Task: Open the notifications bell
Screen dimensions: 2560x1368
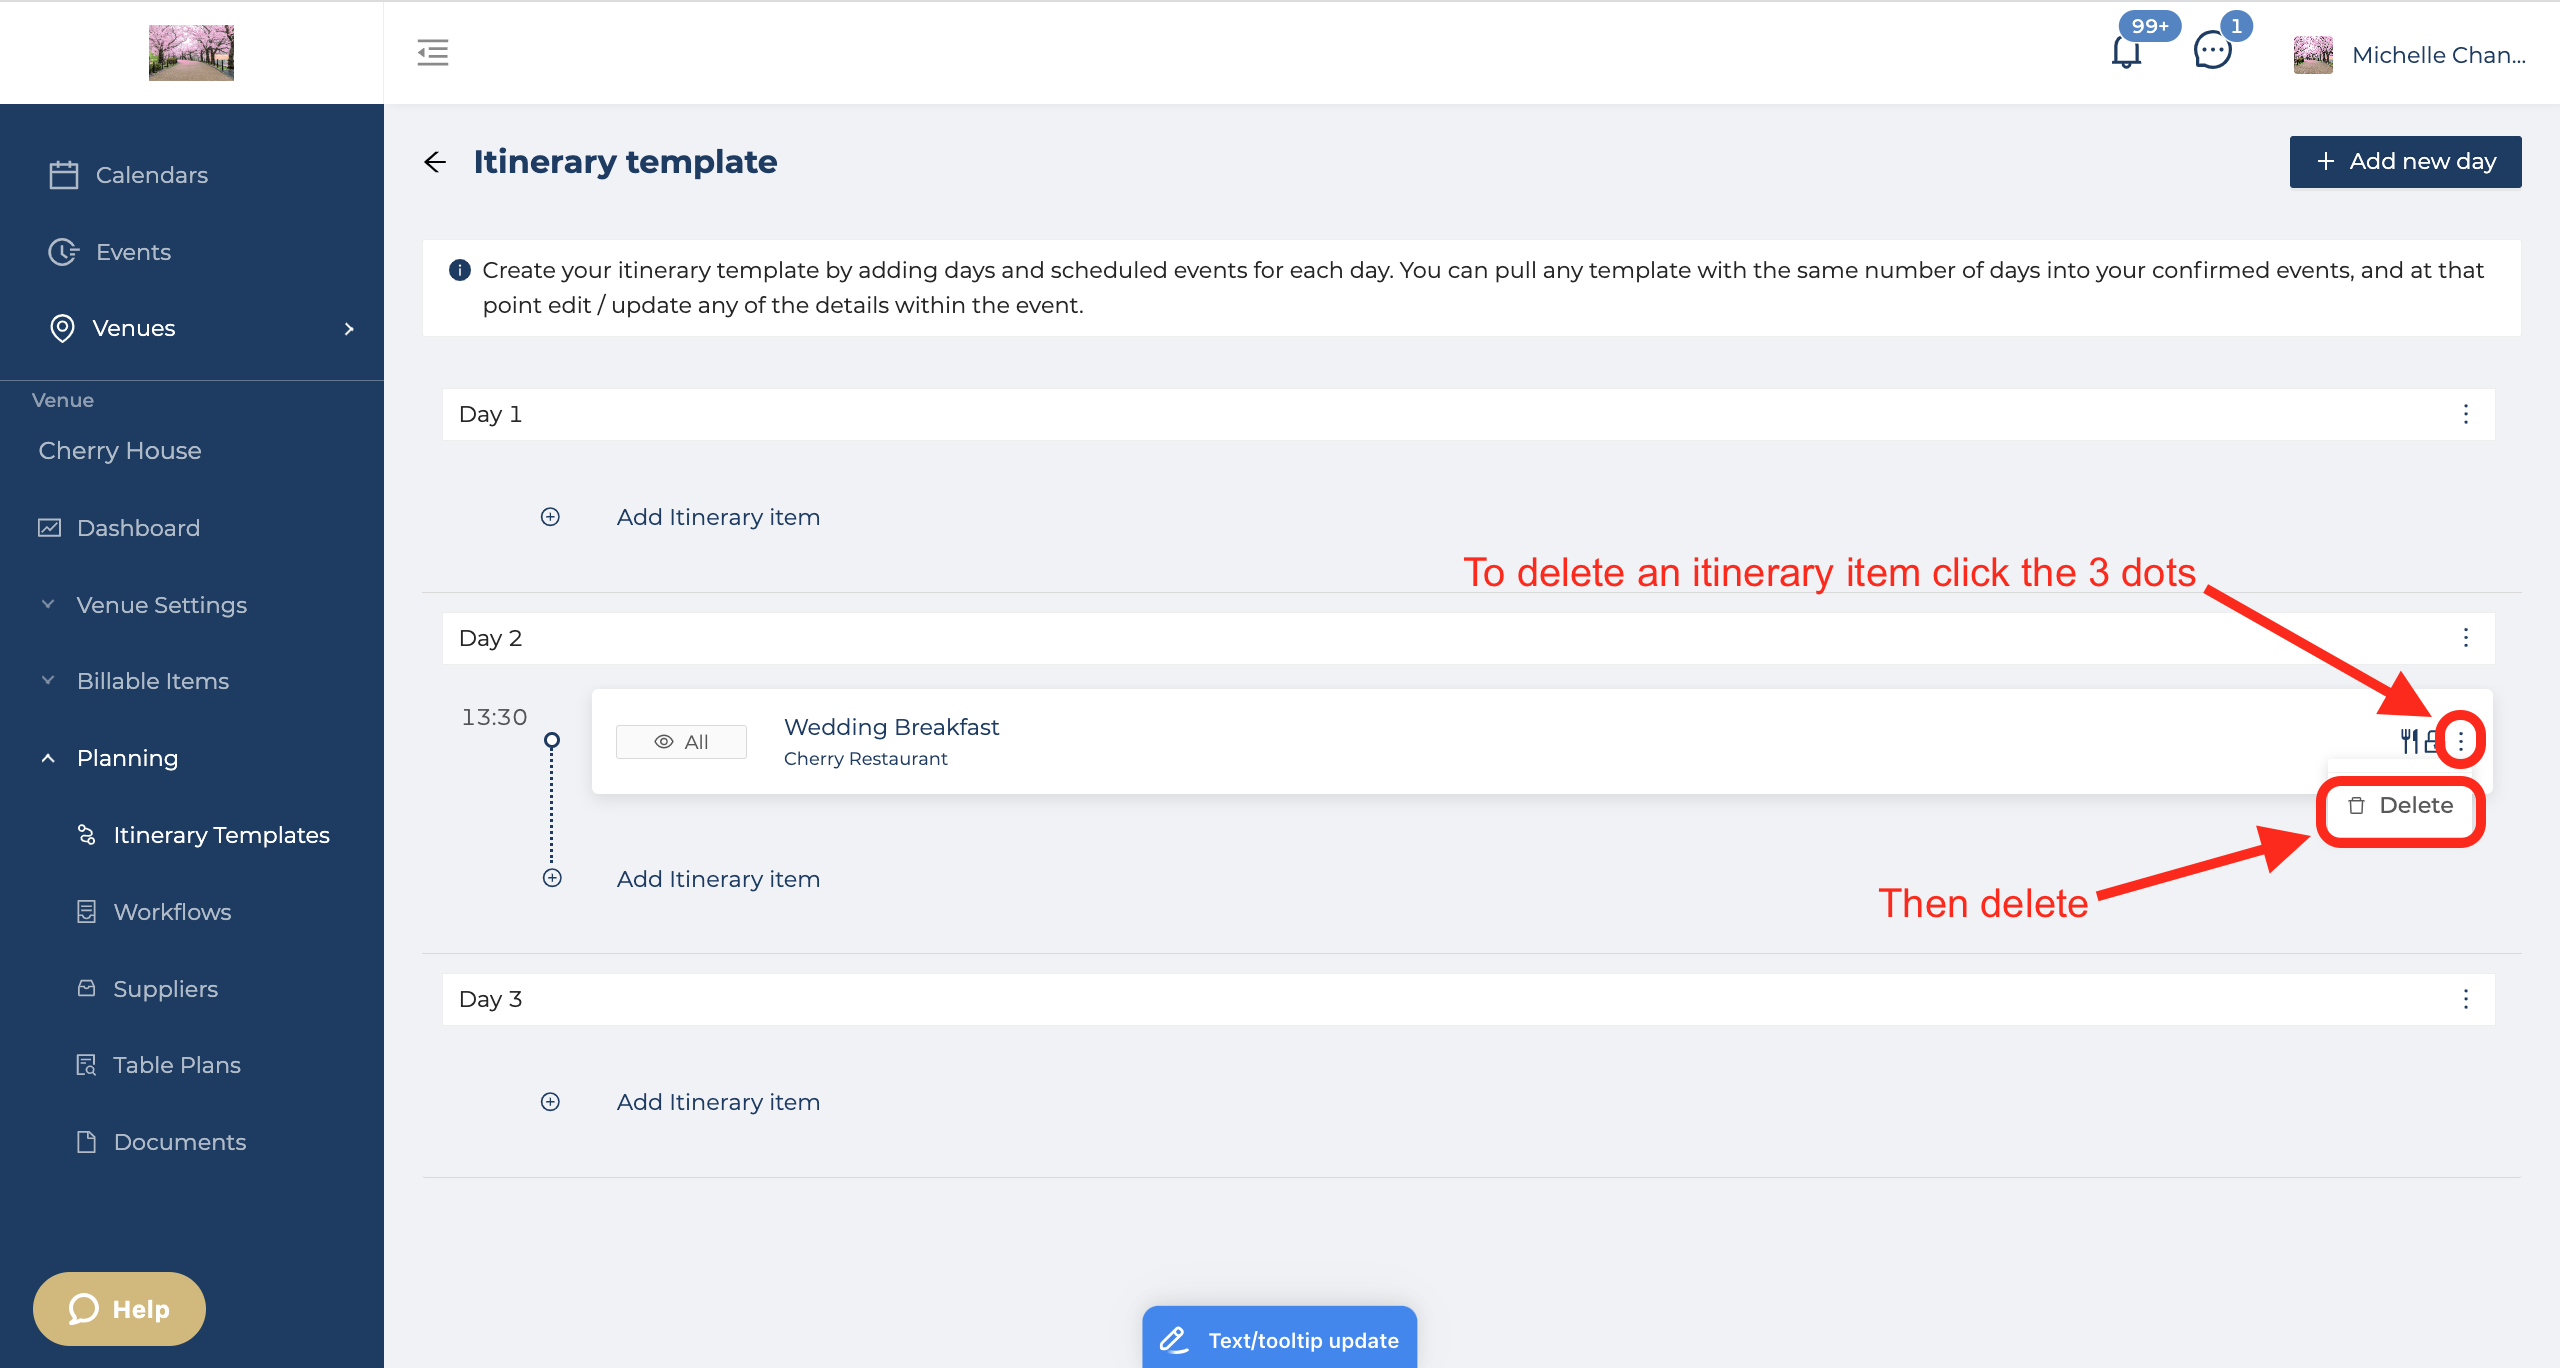Action: pos(2126,52)
